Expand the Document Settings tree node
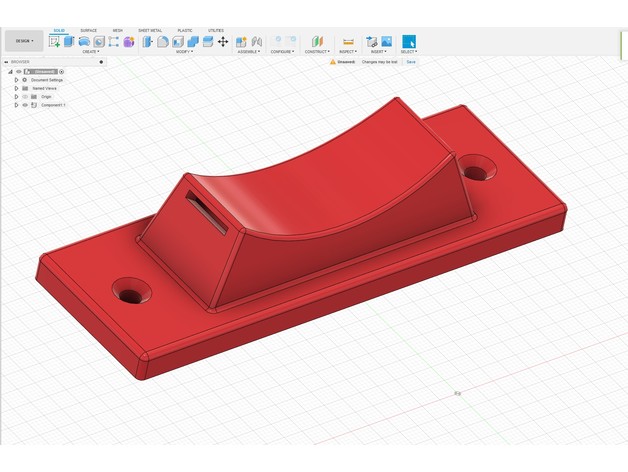This screenshot has width=628, height=472. (16, 80)
